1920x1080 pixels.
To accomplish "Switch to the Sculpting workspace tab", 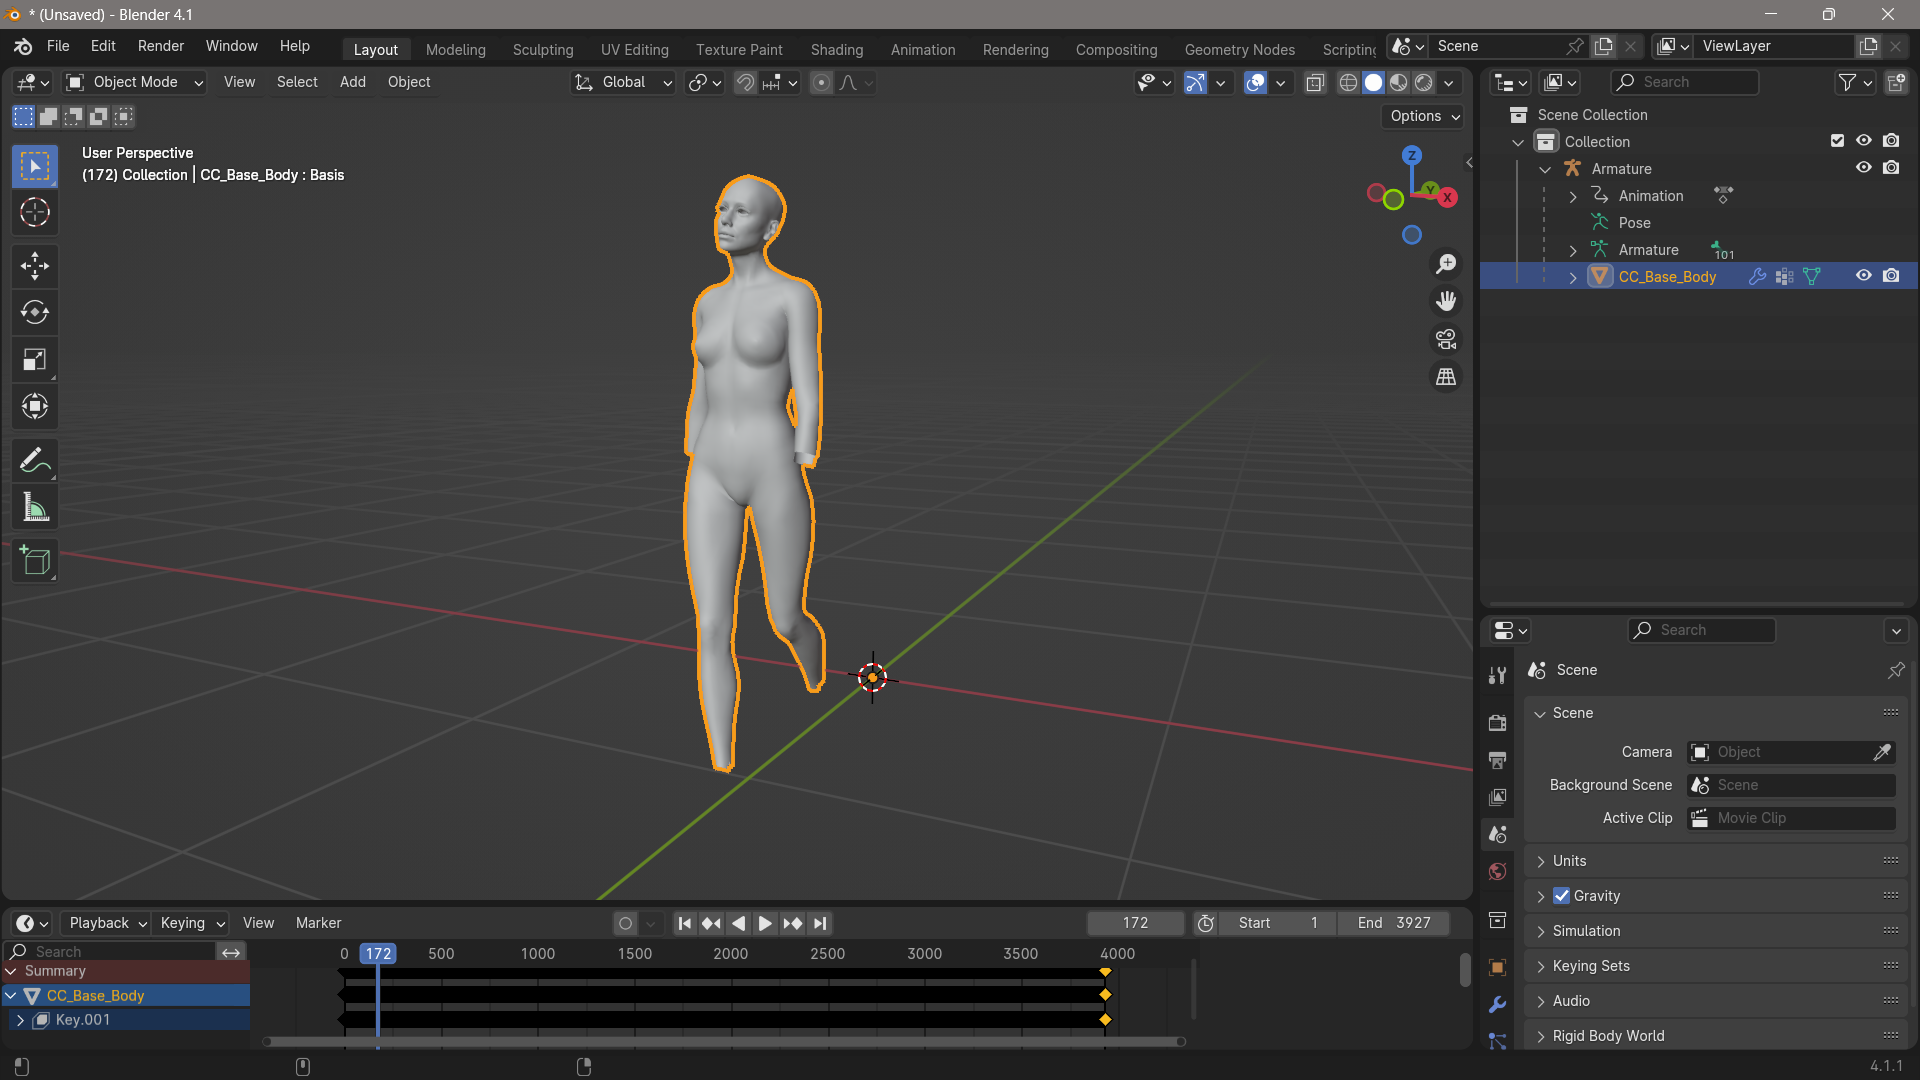I will pos(543,49).
